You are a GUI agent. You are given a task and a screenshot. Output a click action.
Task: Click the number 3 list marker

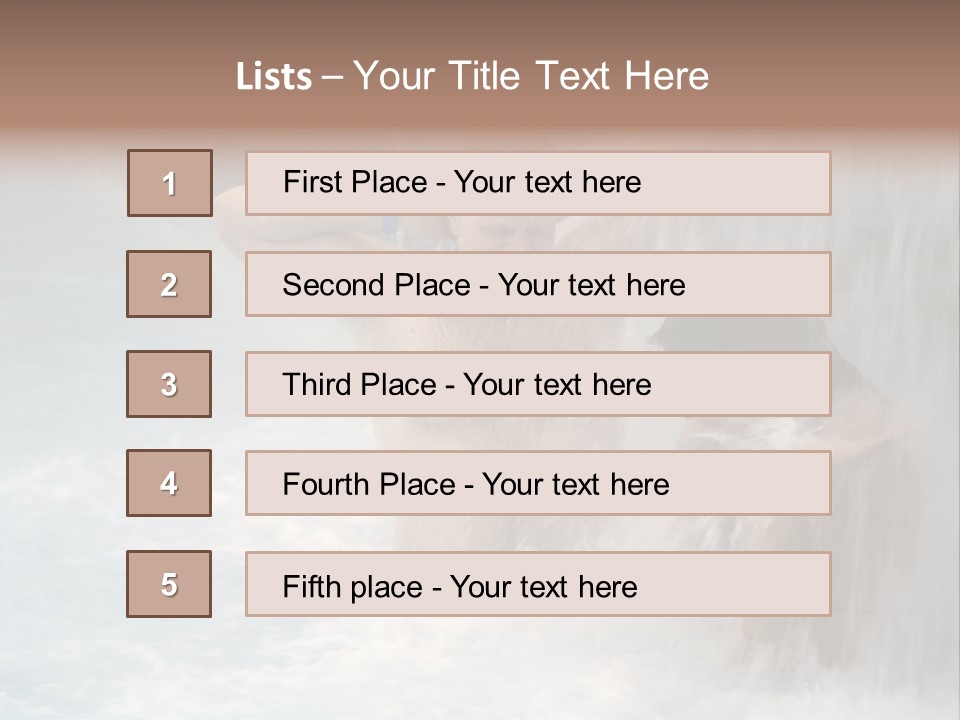pos(169,384)
